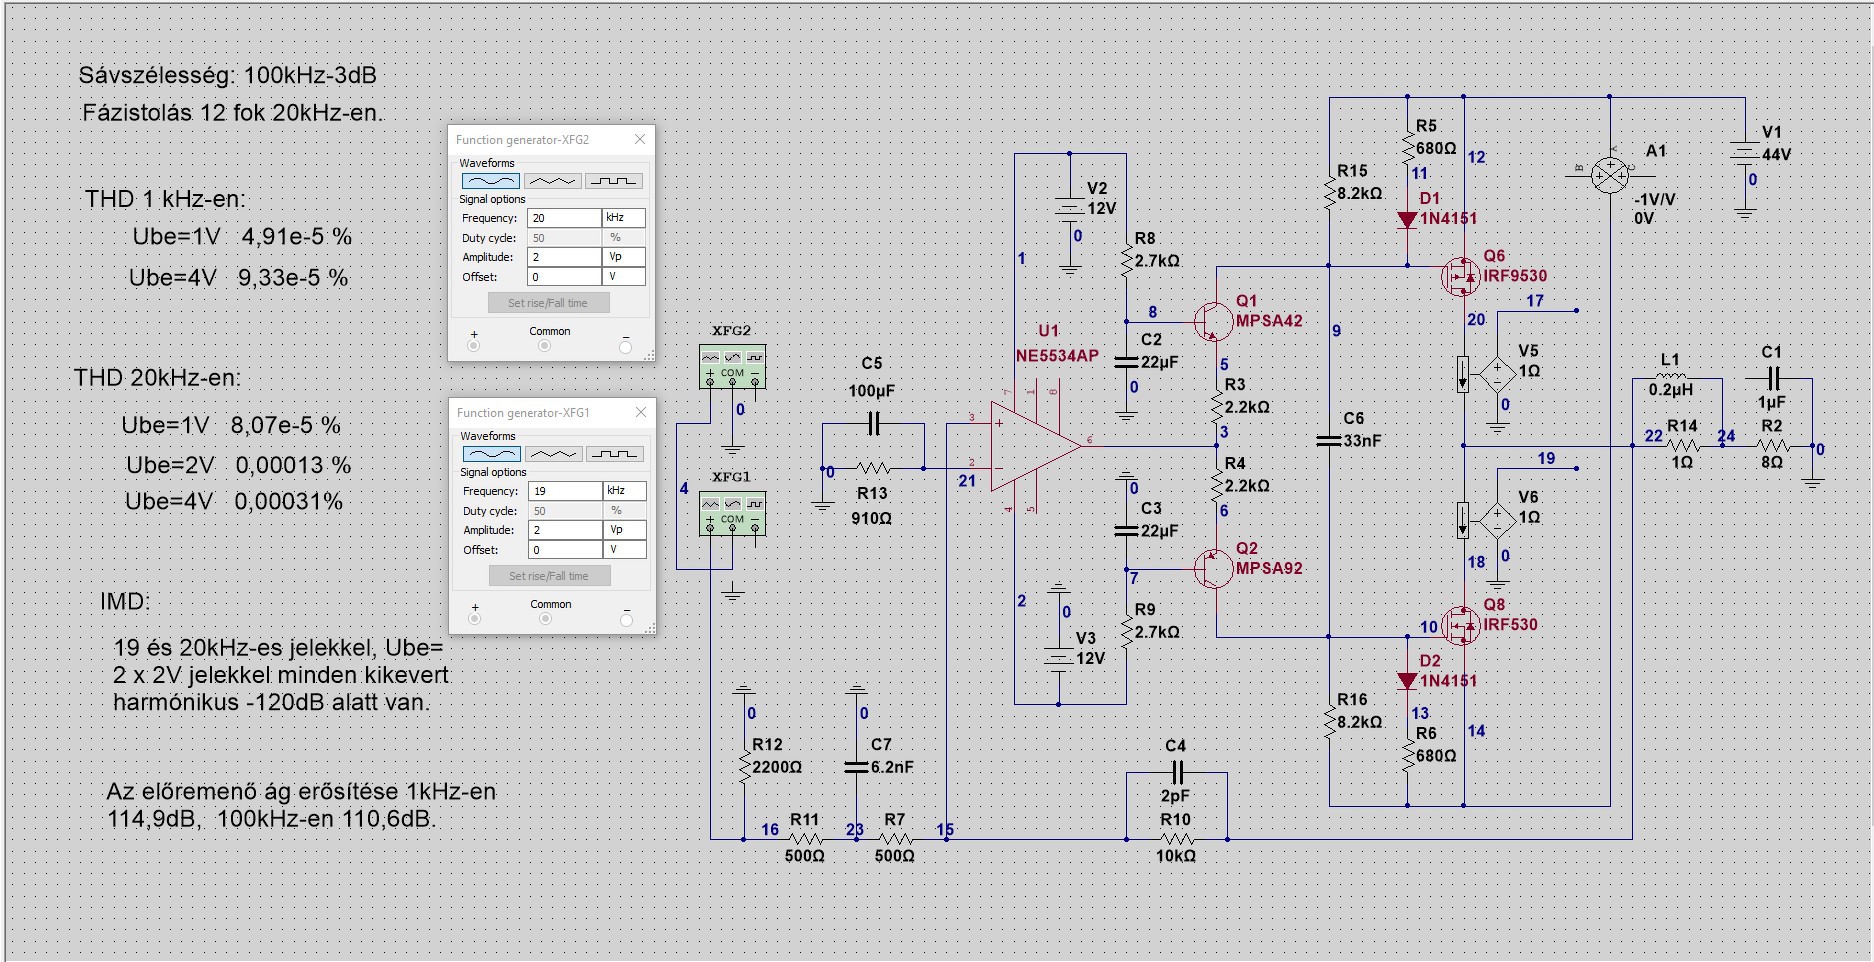Viewport: 1874px width, 962px height.
Task: Open the V offset unit dropdown in XFG2
Action: (x=624, y=277)
